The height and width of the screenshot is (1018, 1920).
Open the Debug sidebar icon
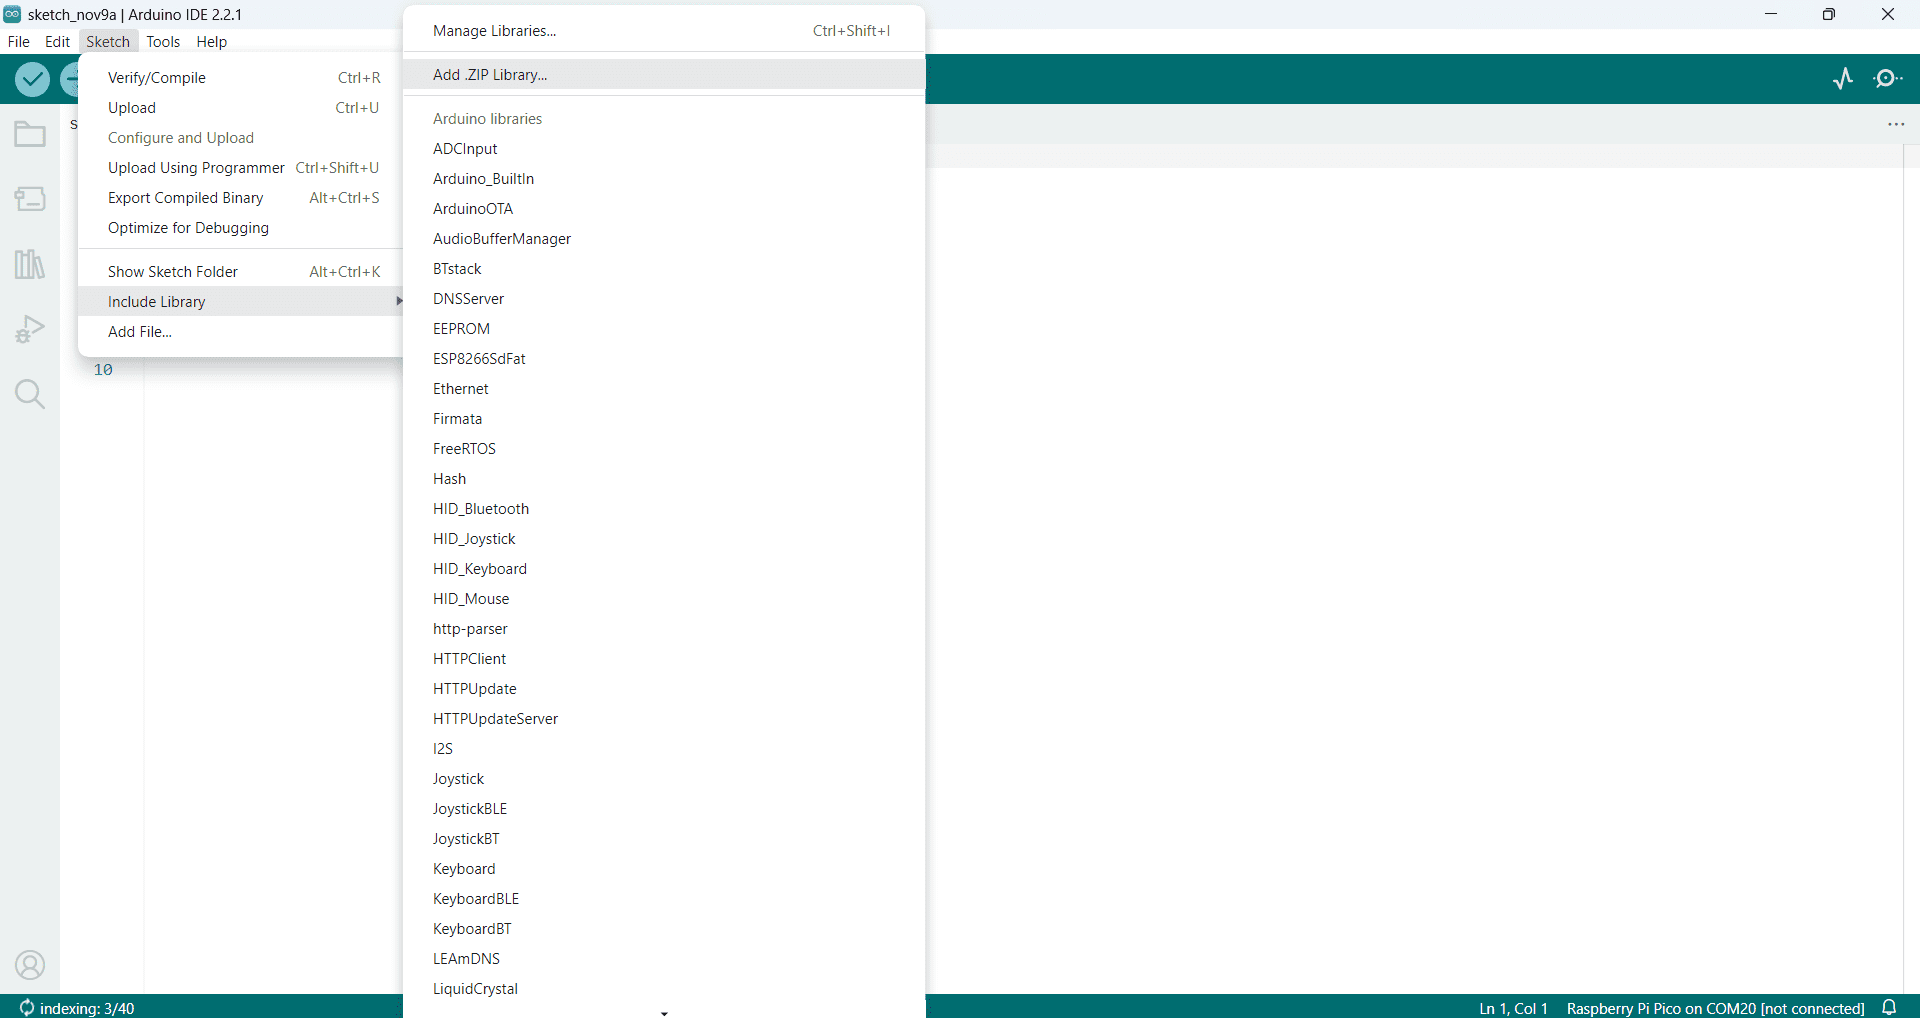point(30,329)
